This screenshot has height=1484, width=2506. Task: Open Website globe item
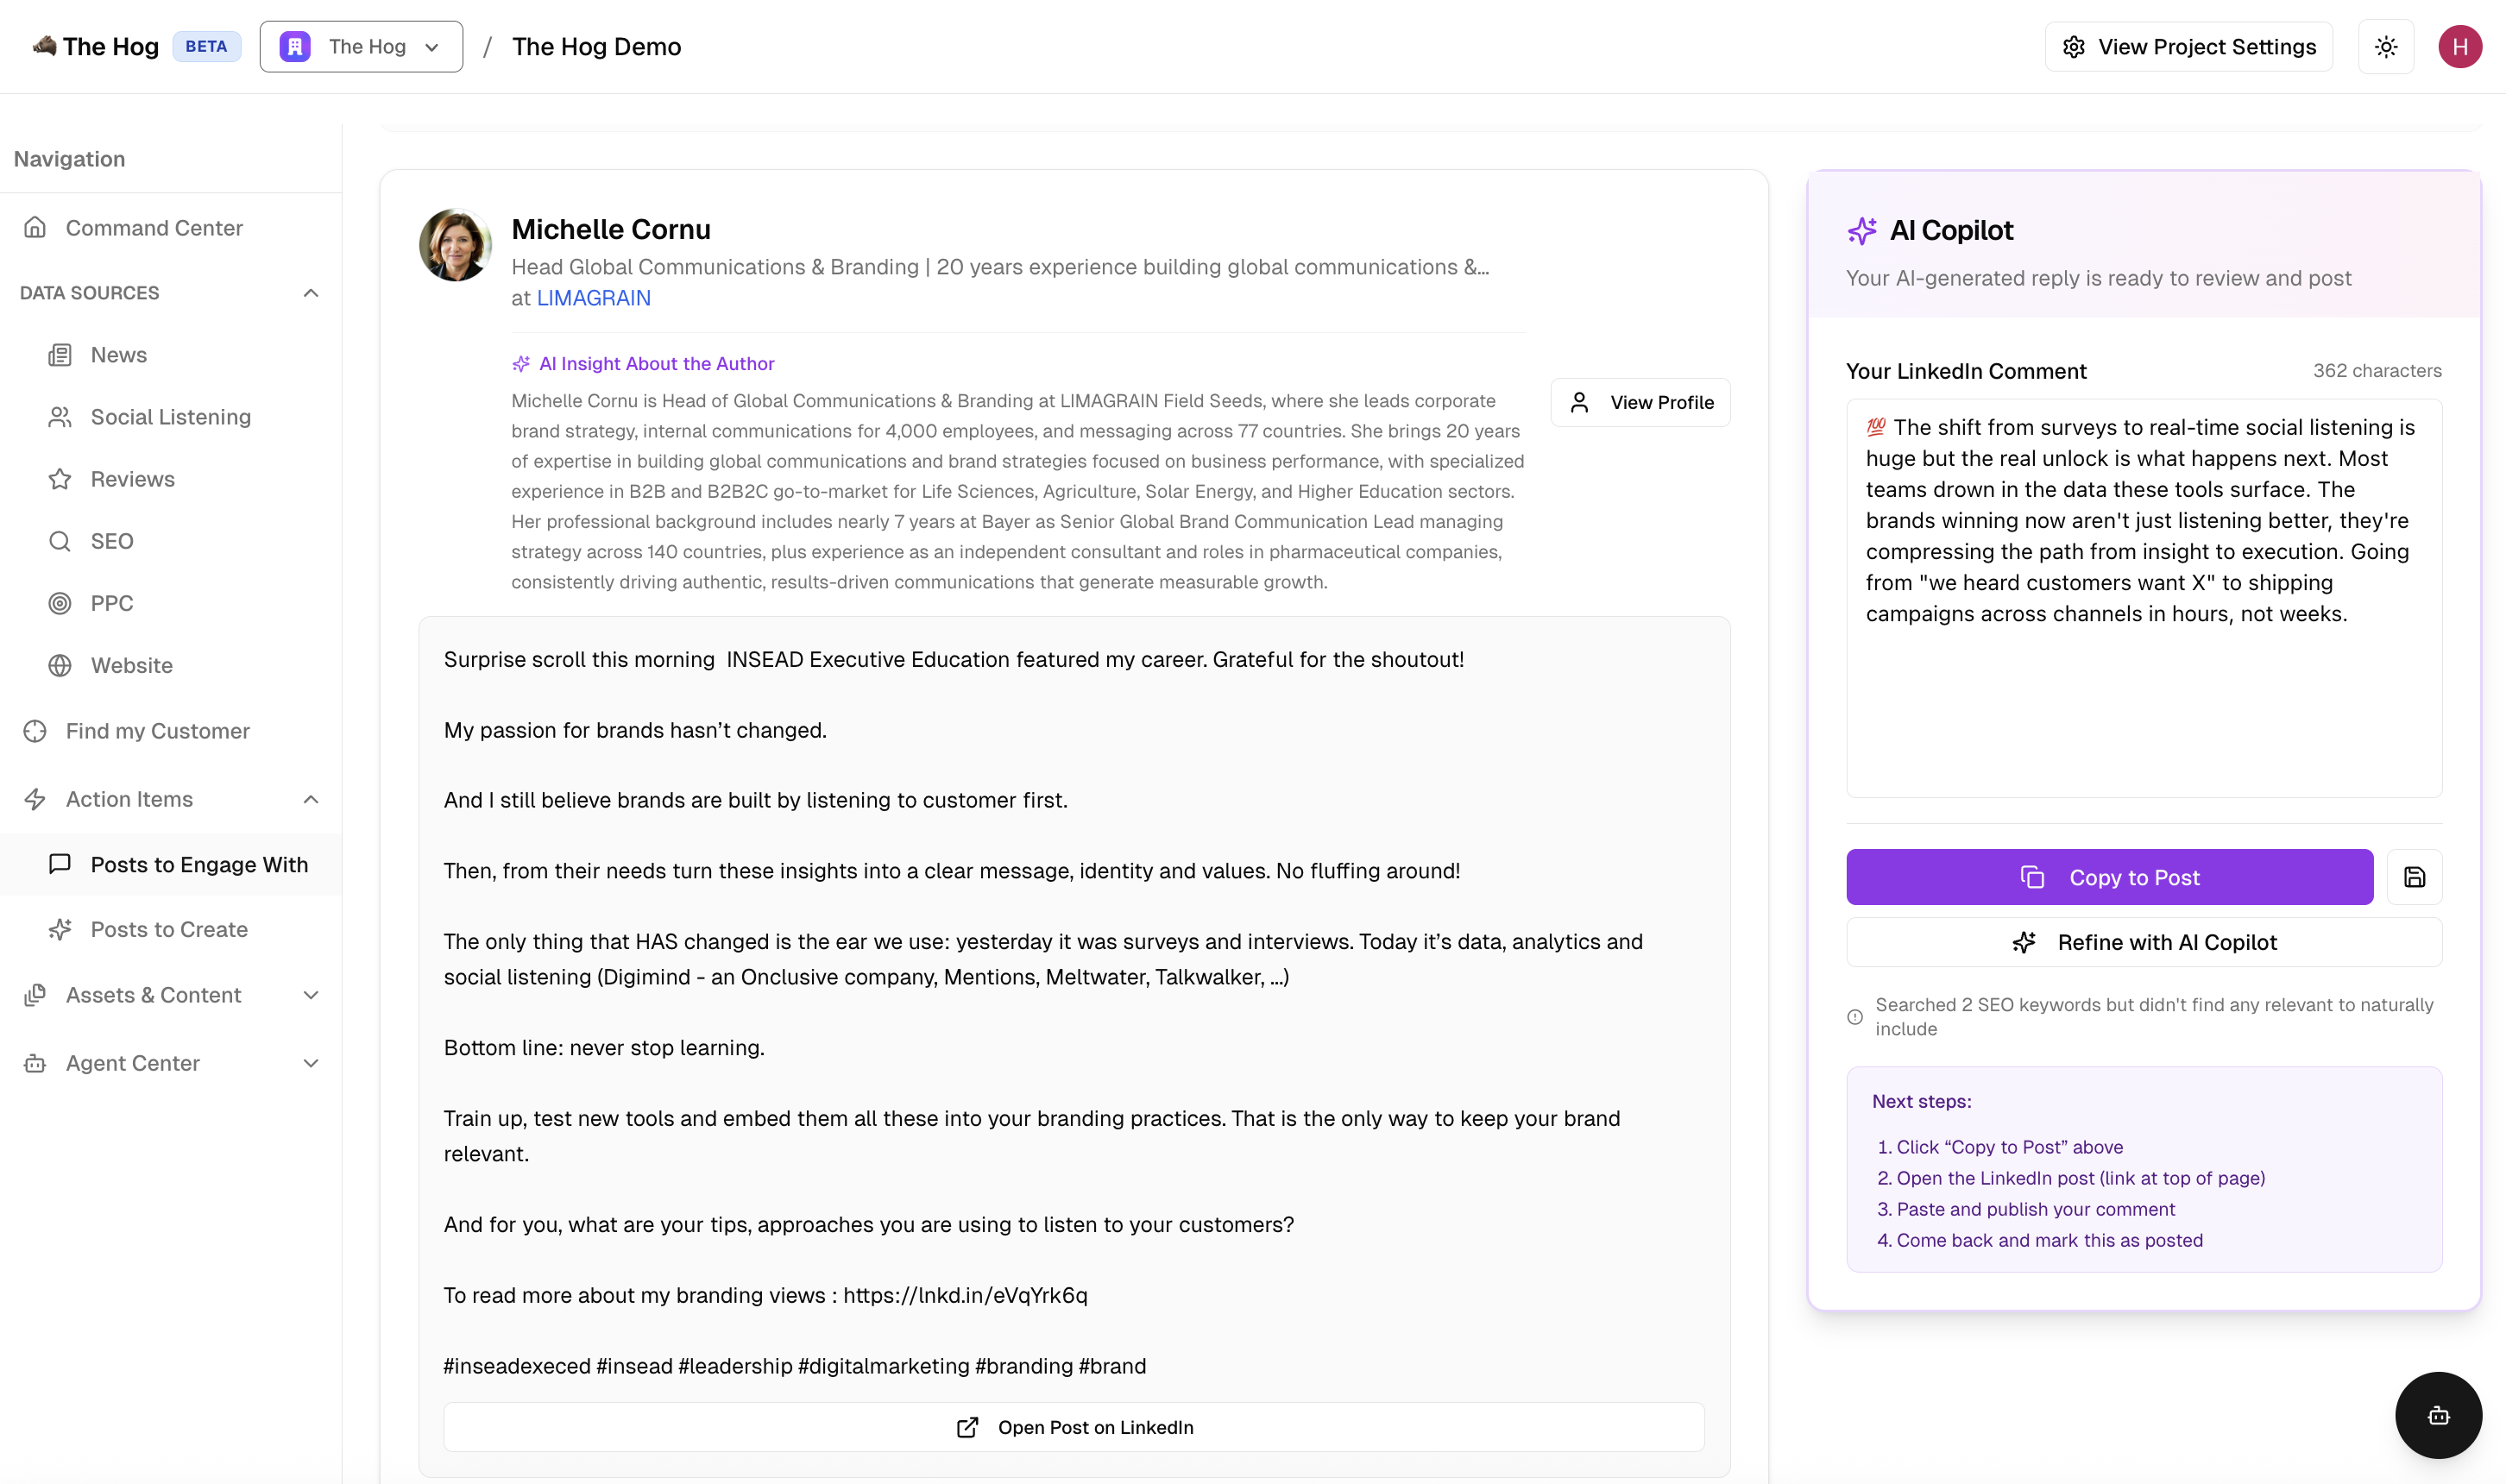tap(131, 665)
